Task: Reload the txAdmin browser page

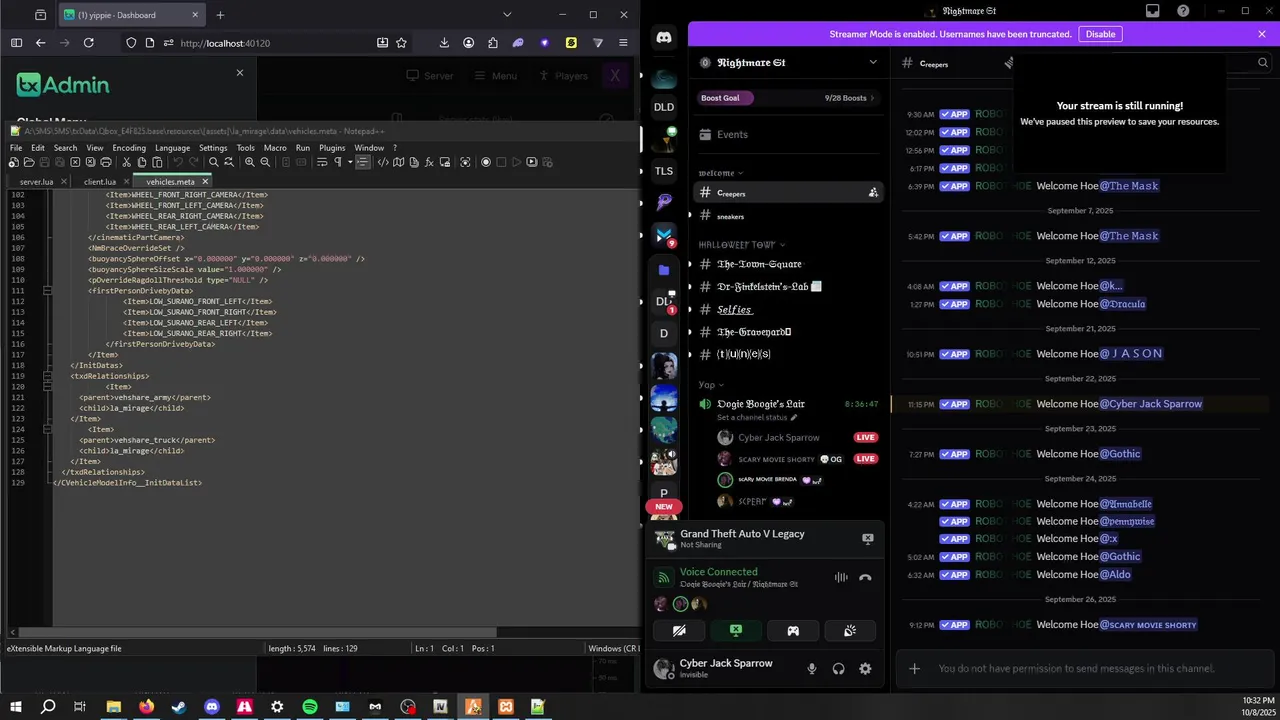Action: (88, 43)
